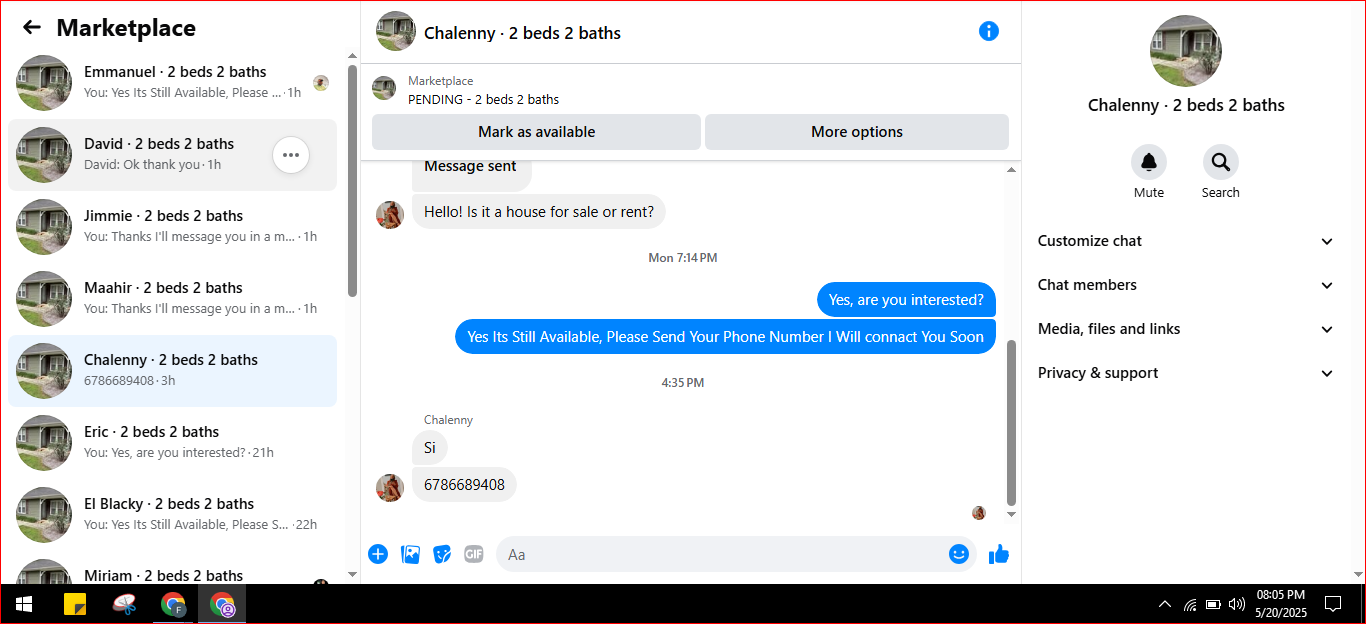Attach a photo using the image icon
Image resolution: width=1366 pixels, height=624 pixels.
tap(410, 554)
